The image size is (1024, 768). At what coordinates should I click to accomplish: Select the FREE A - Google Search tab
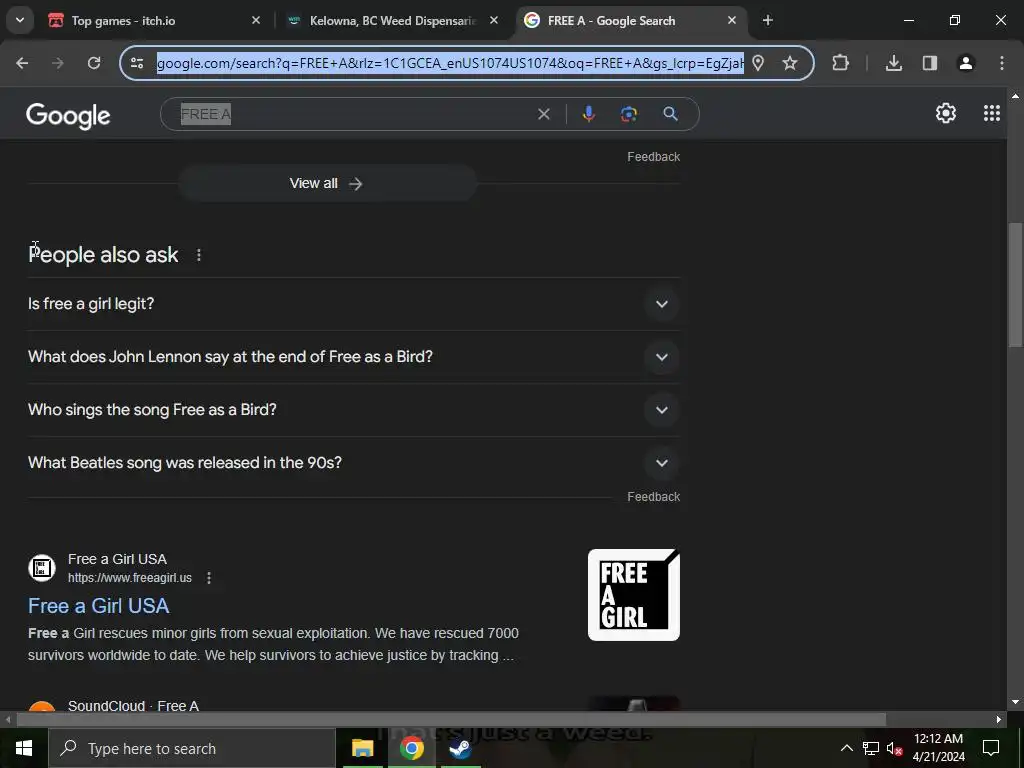(x=630, y=21)
